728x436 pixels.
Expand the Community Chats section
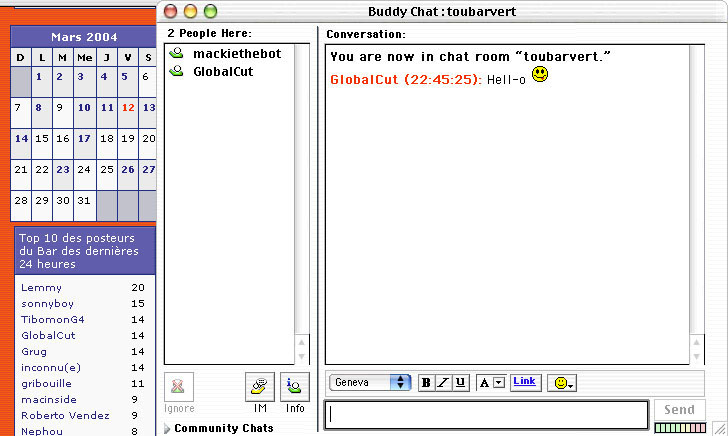pyautogui.click(x=167, y=428)
